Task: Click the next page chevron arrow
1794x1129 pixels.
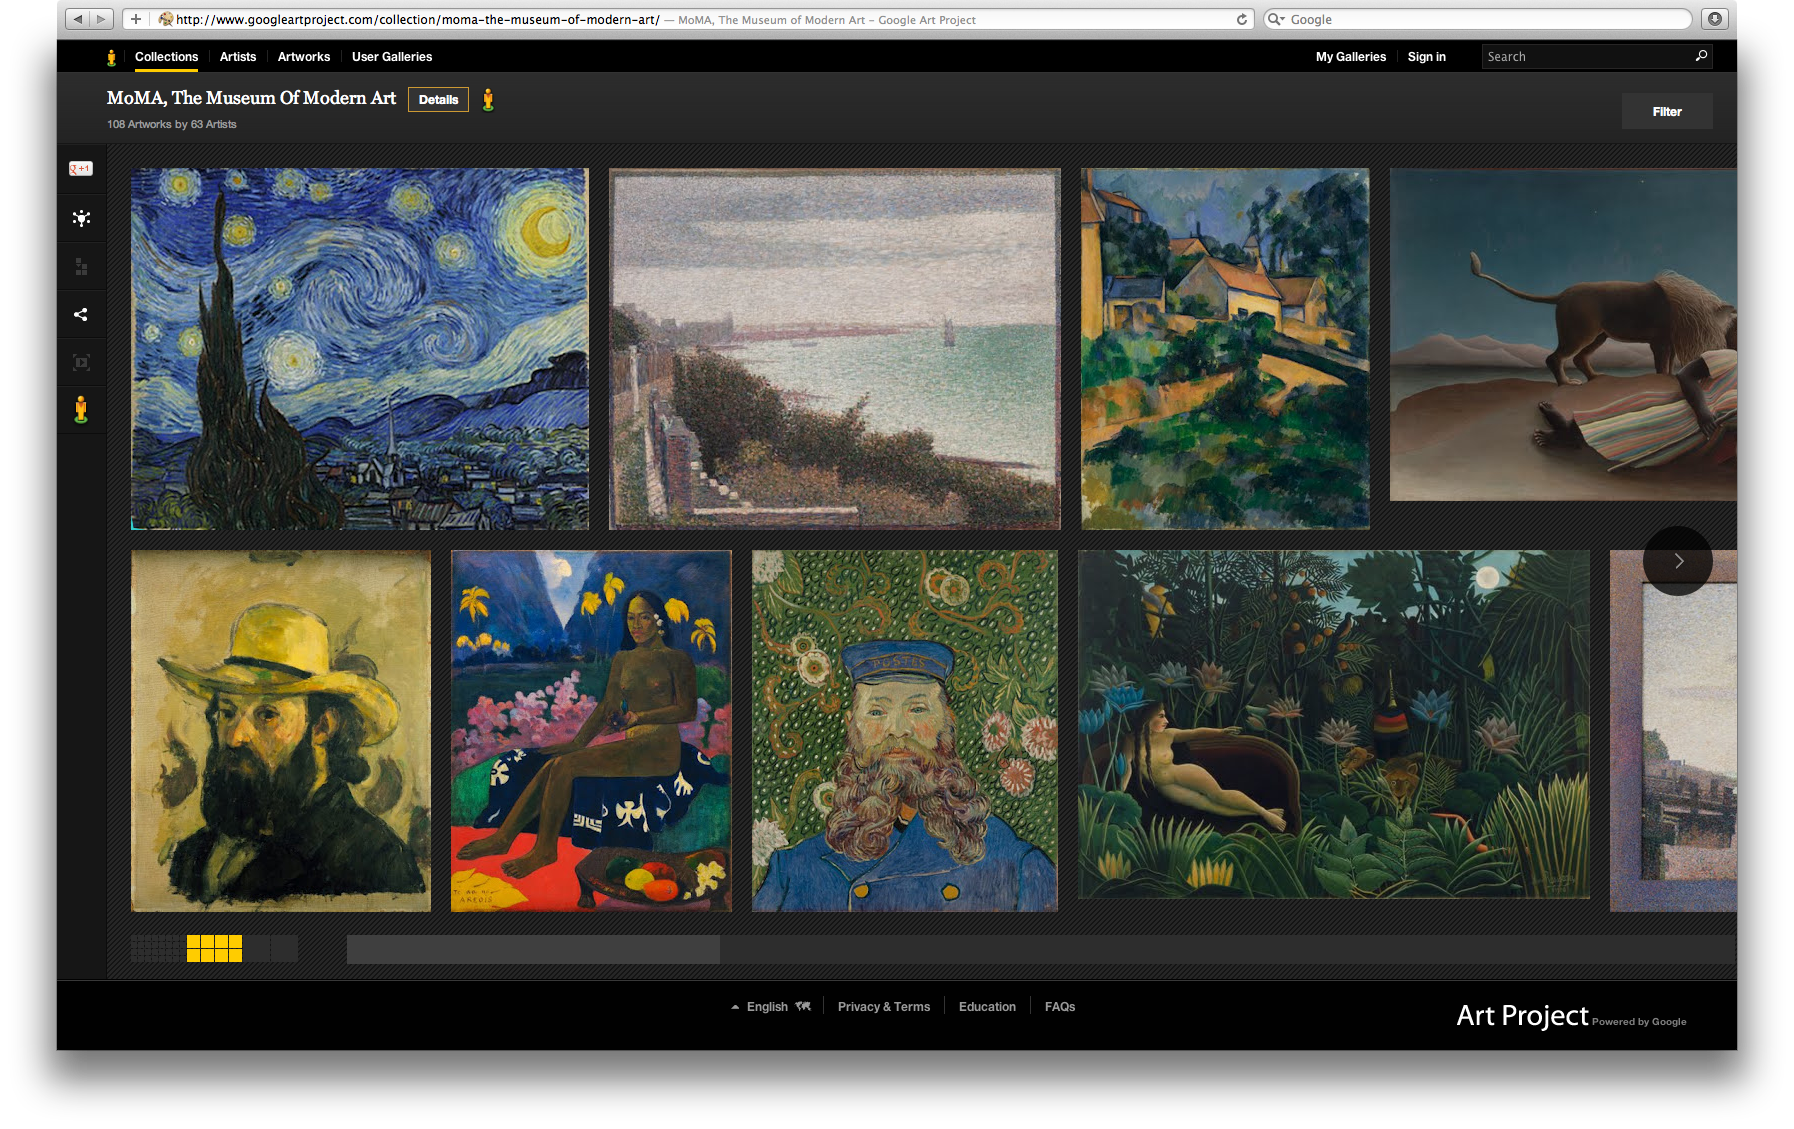Action: tap(1678, 561)
